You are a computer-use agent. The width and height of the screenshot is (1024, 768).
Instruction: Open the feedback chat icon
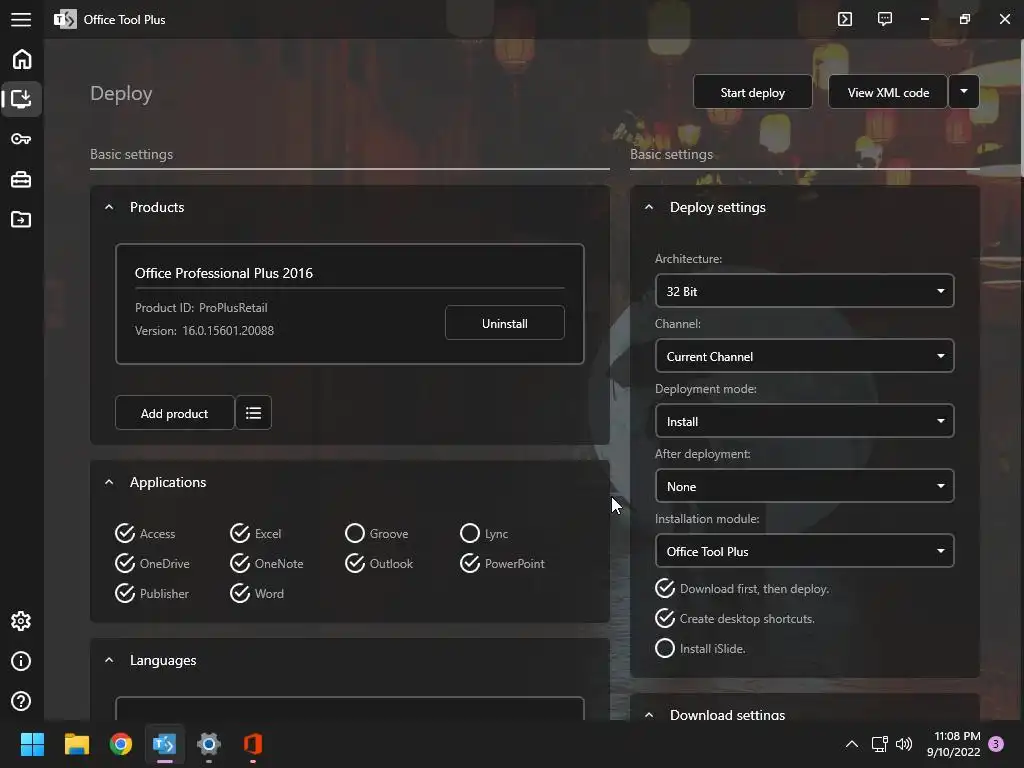[885, 19]
